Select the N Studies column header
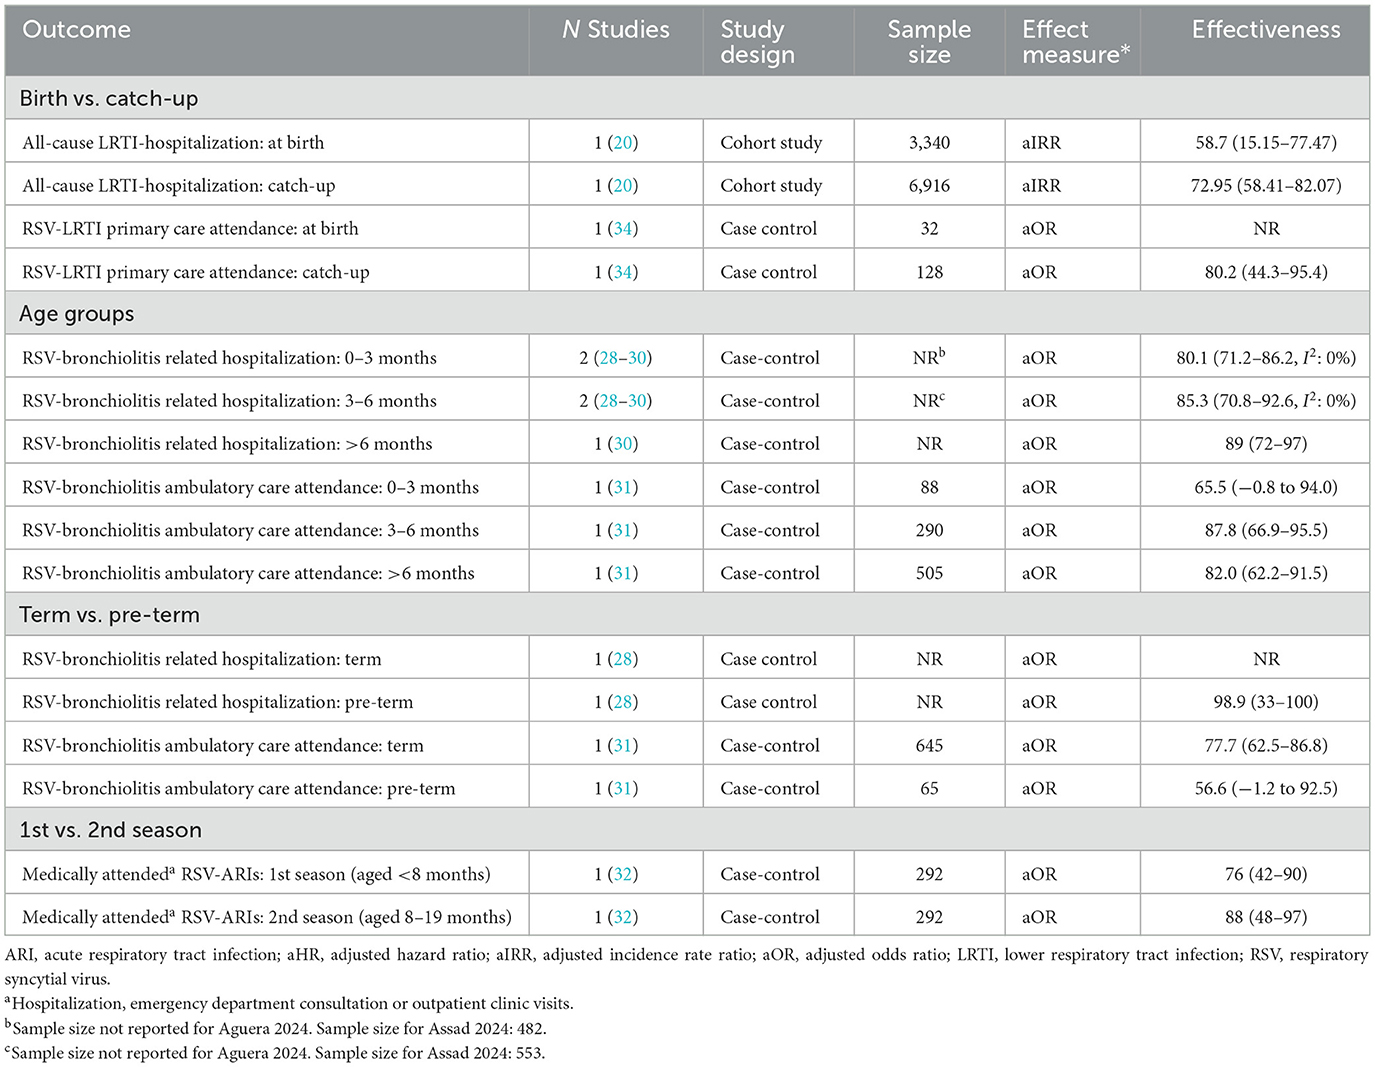 pyautogui.click(x=616, y=30)
